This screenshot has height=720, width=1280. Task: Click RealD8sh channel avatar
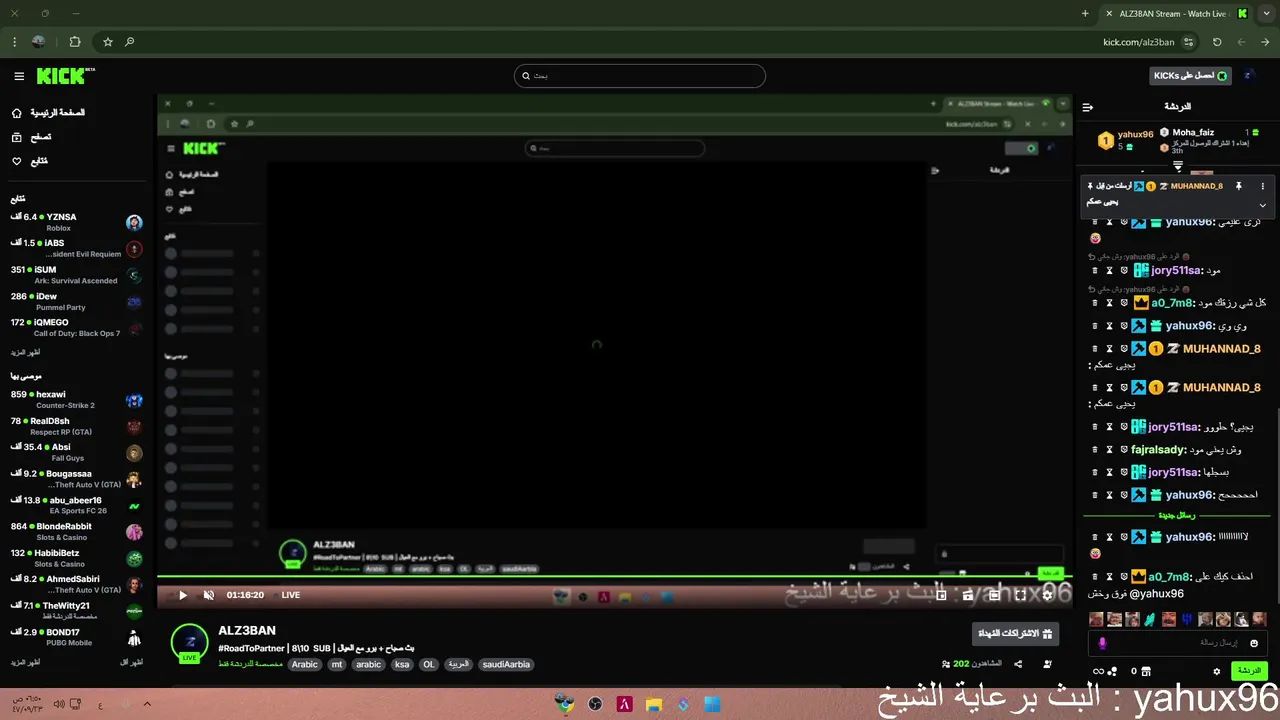(134, 427)
